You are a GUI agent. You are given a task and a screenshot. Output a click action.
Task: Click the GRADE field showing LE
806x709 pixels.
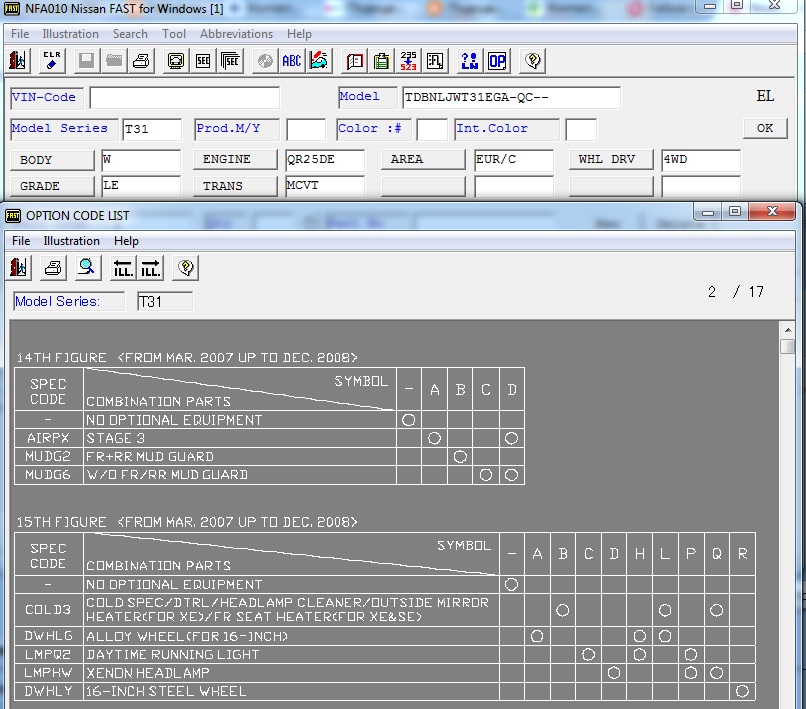click(141, 186)
